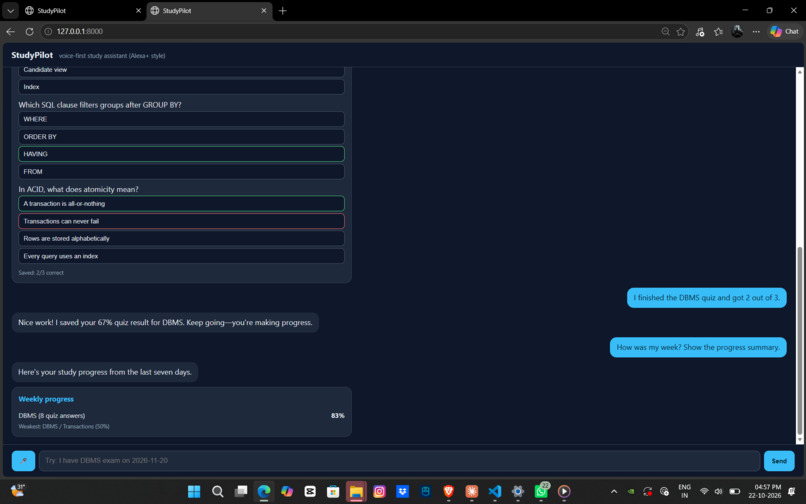Choose 'Transactions can never fail' option
The height and width of the screenshot is (504, 806).
coord(181,221)
